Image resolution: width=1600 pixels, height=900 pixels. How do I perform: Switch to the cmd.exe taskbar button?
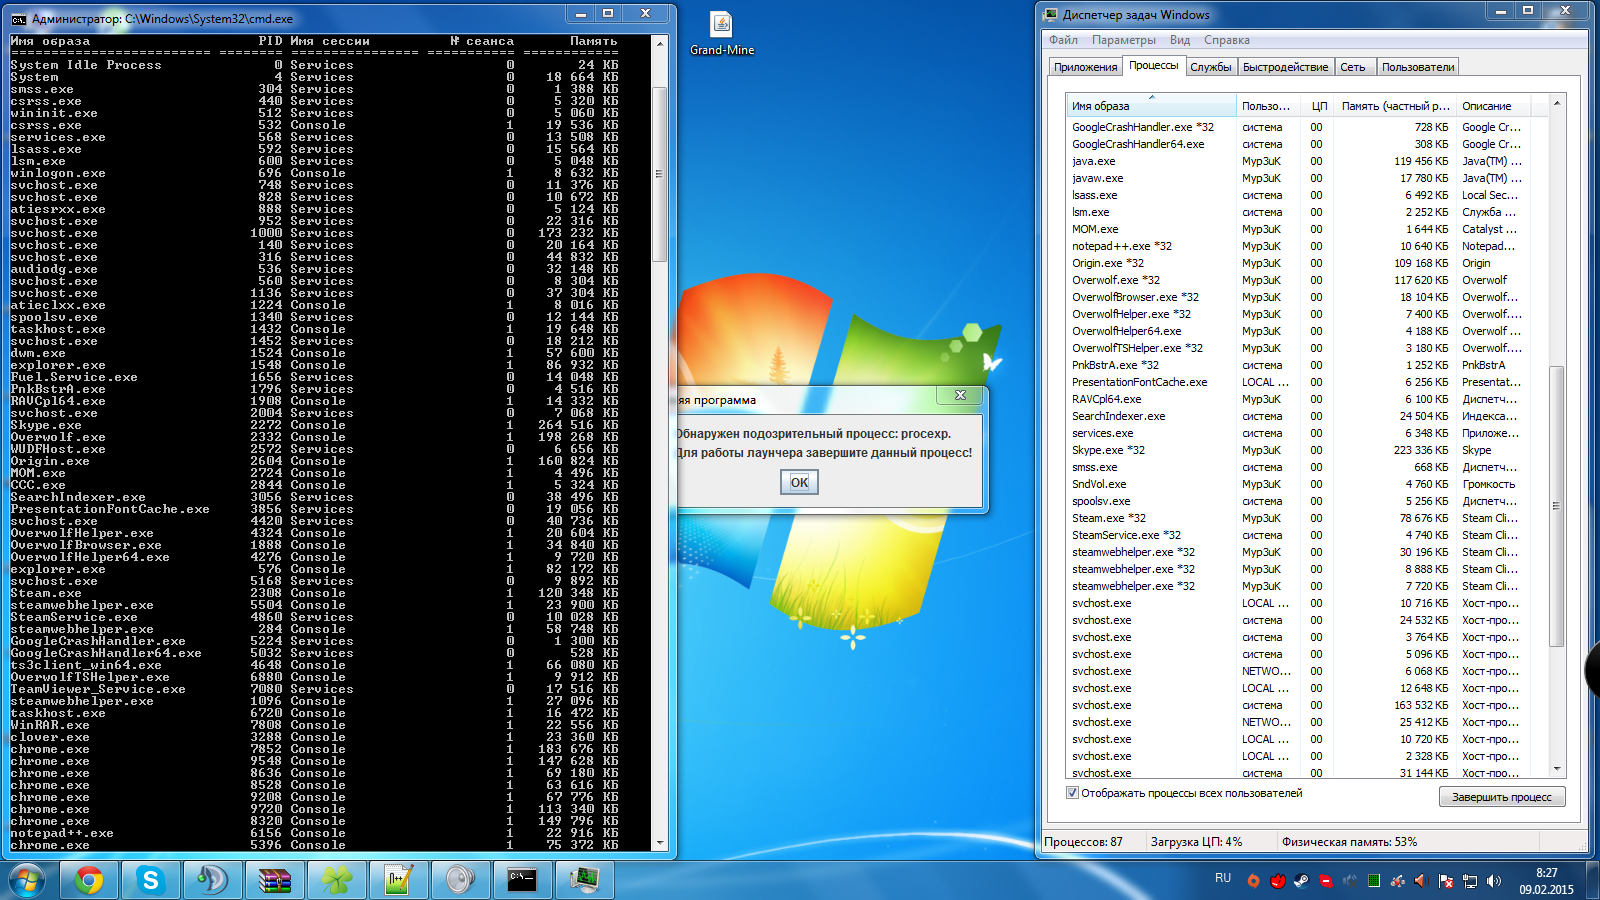pos(522,880)
